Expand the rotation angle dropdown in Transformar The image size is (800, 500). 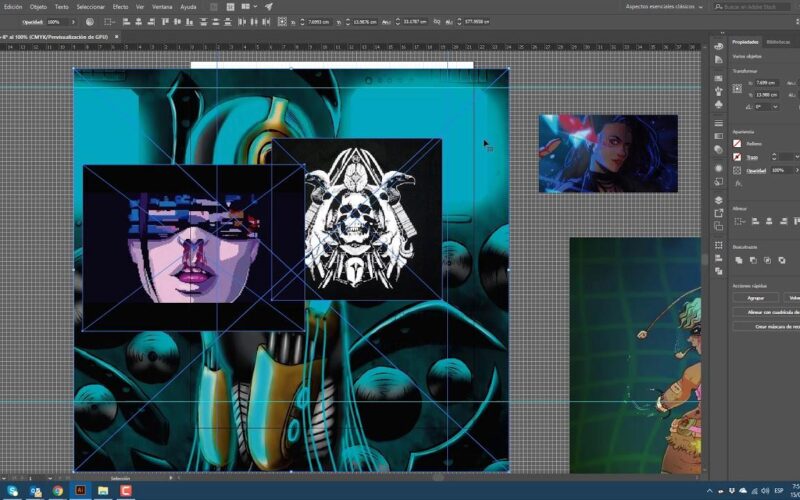point(775,107)
